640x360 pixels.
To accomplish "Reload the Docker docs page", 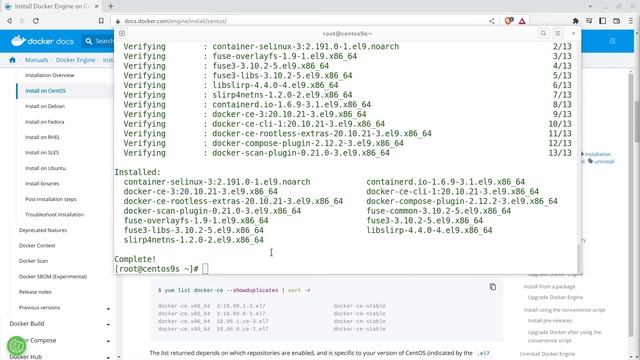I will click(x=36, y=21).
